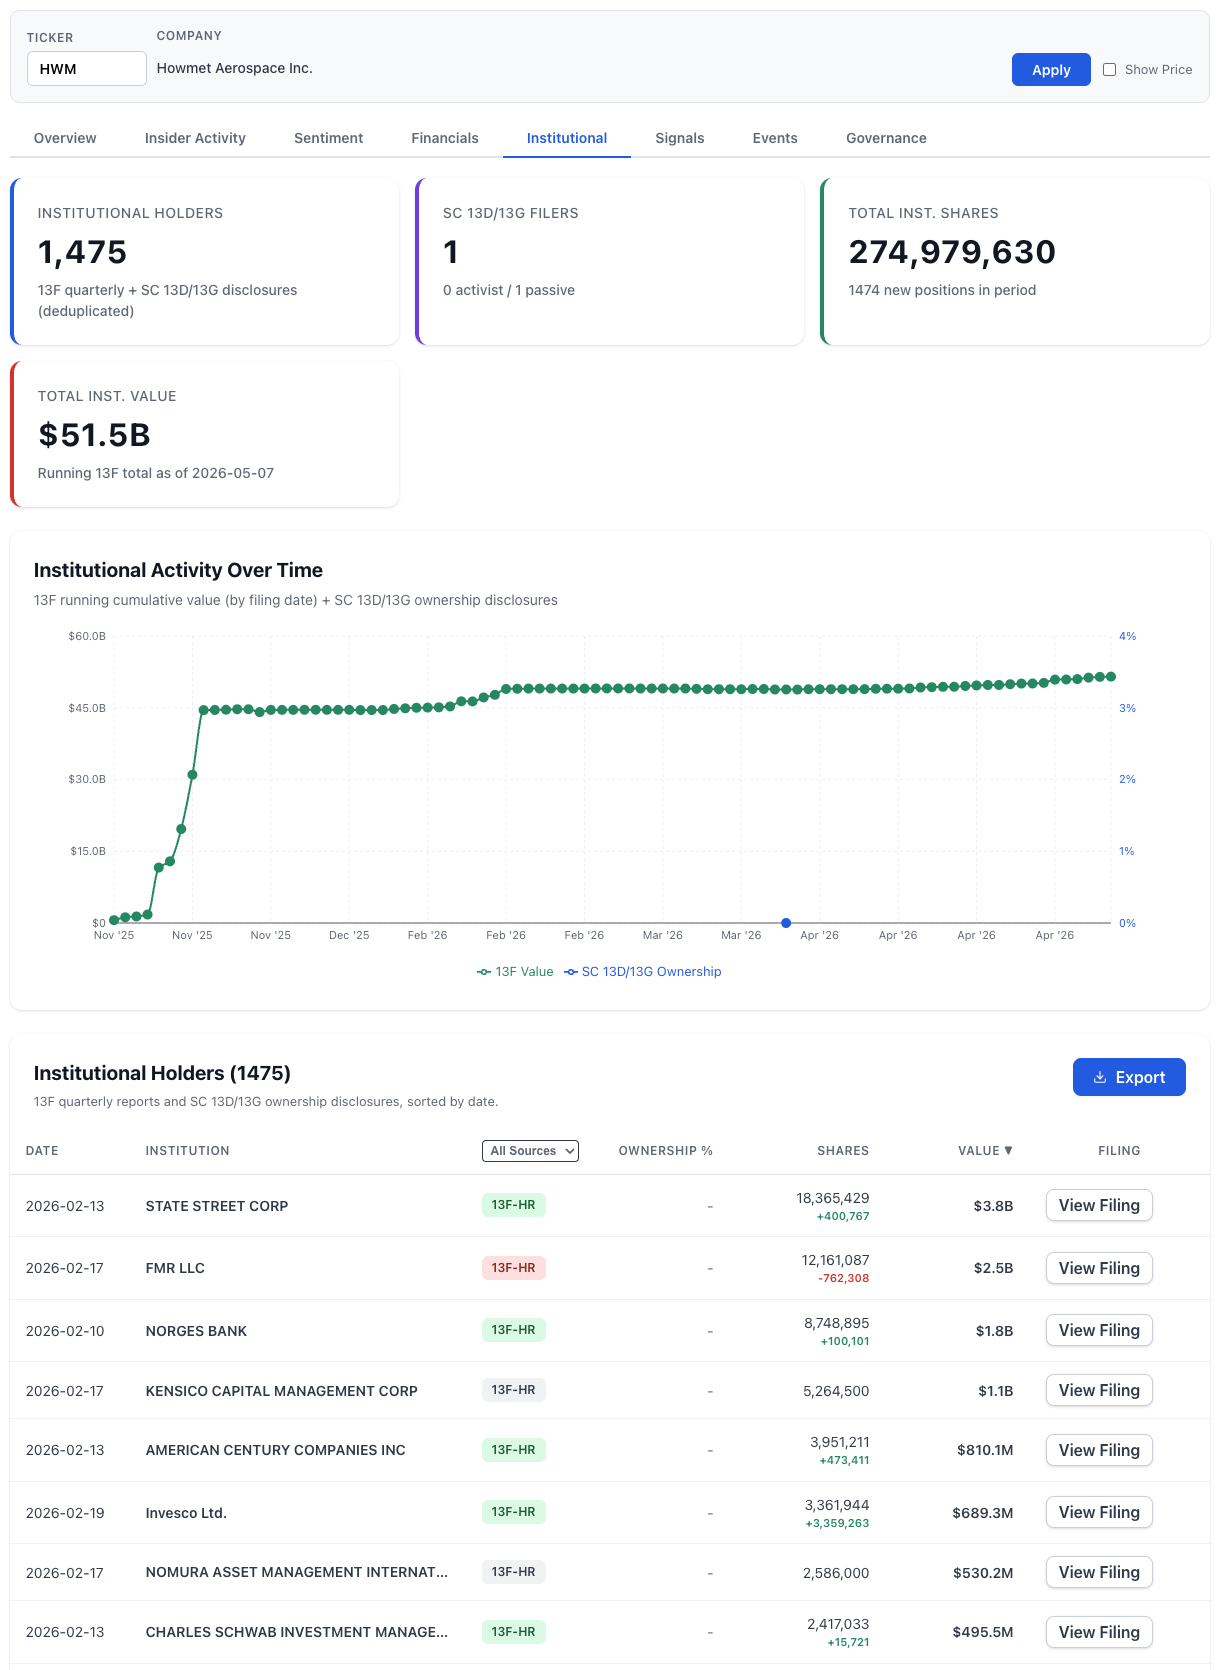
Task: View Filing for Invesco Ltd.
Action: (x=1099, y=1512)
